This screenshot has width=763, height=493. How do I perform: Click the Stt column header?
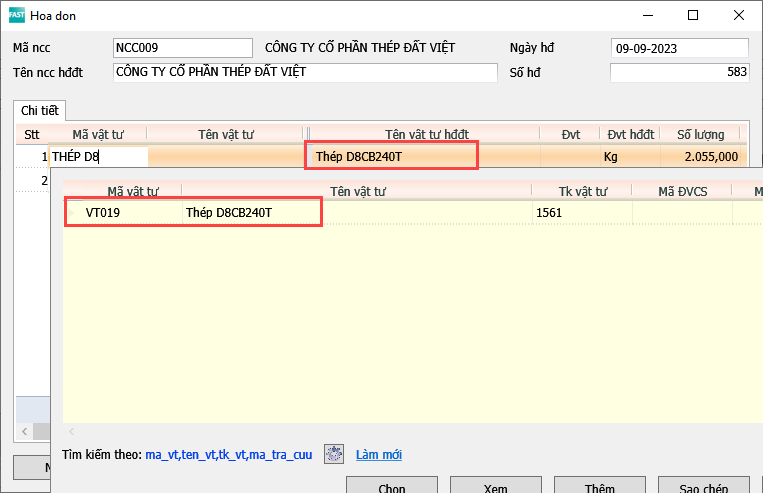coord(32,134)
